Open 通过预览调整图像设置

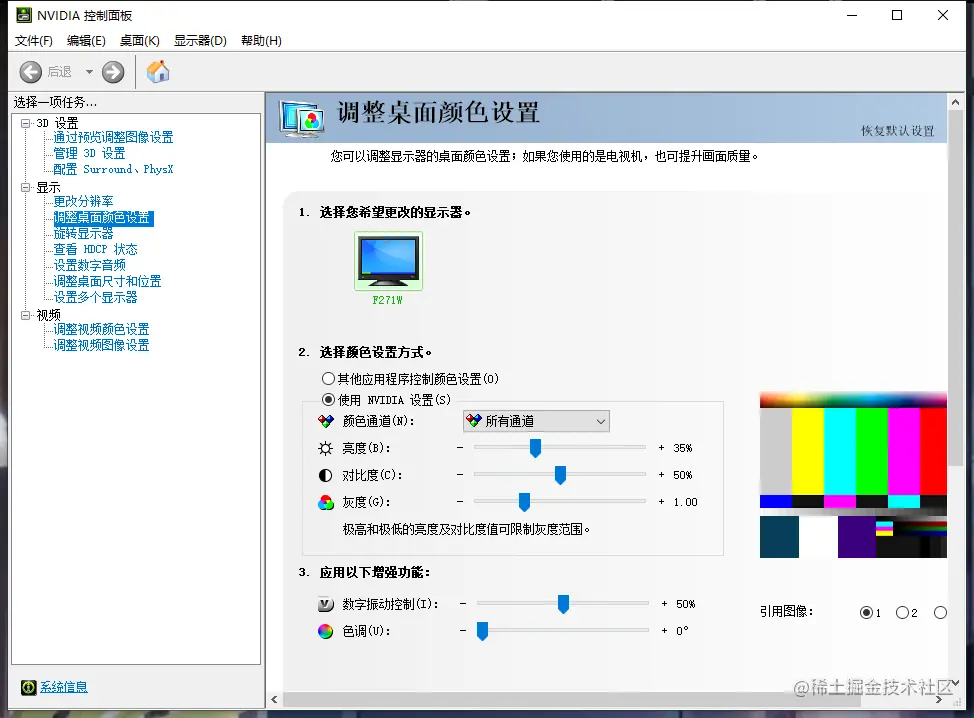[113, 137]
